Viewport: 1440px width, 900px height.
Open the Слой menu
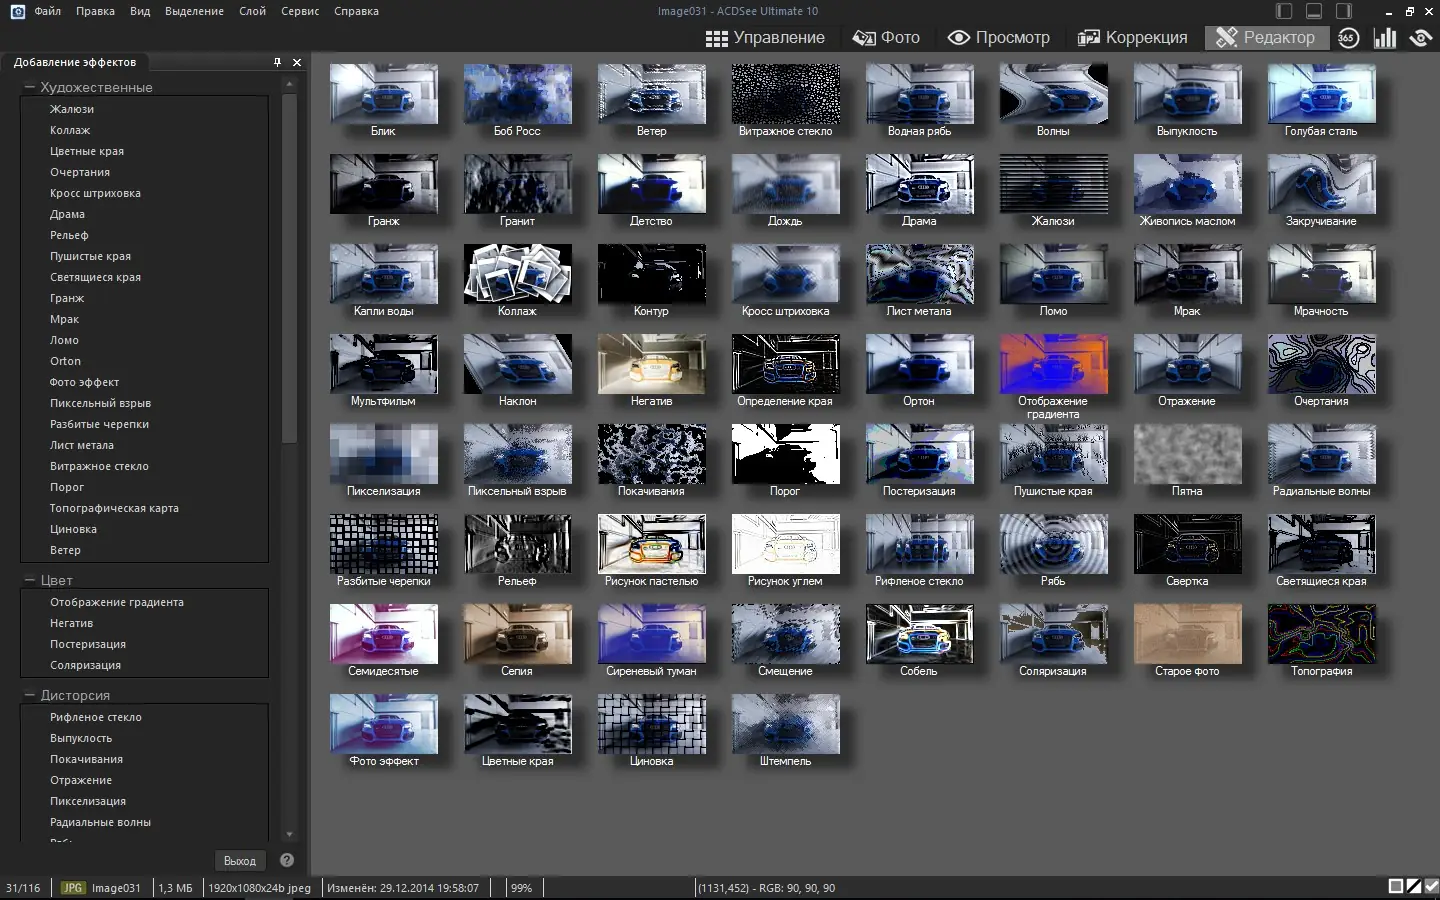coord(252,11)
